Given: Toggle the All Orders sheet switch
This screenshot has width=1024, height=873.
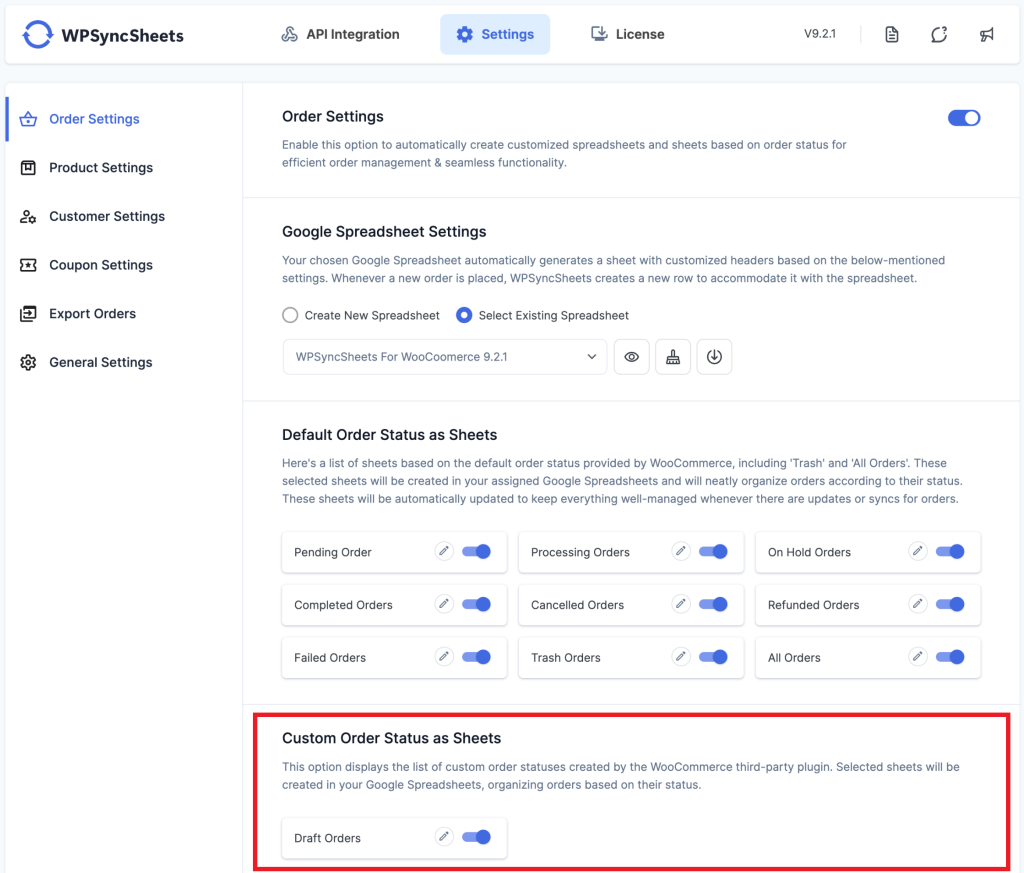Looking at the screenshot, I should point(950,657).
